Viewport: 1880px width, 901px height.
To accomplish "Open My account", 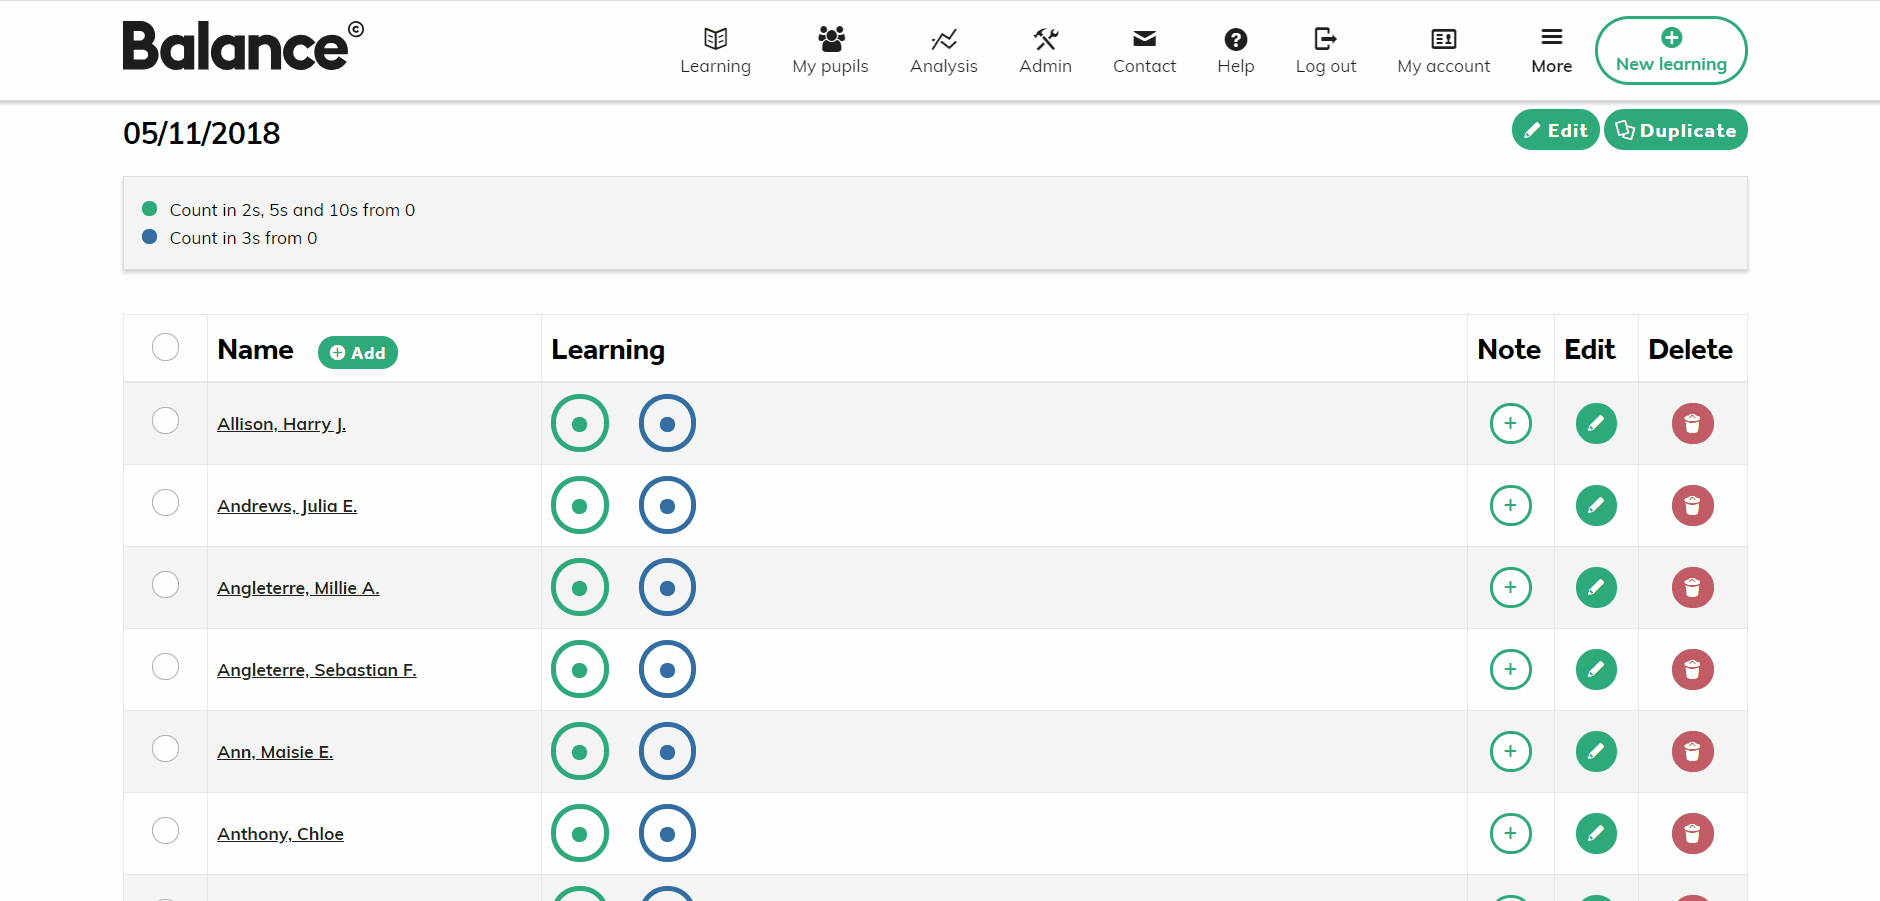I will [1443, 50].
